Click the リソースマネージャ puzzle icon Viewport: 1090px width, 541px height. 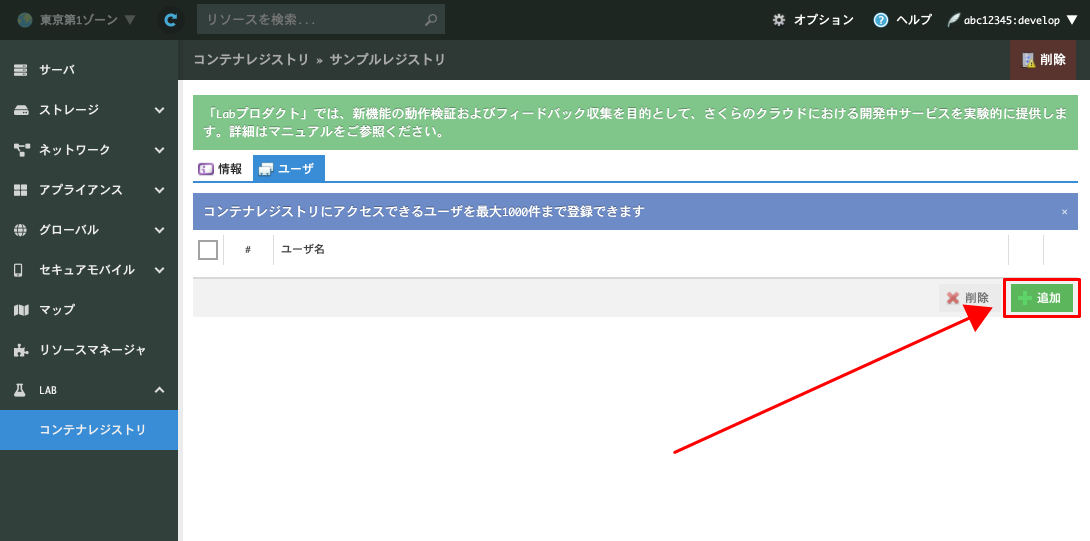21,350
